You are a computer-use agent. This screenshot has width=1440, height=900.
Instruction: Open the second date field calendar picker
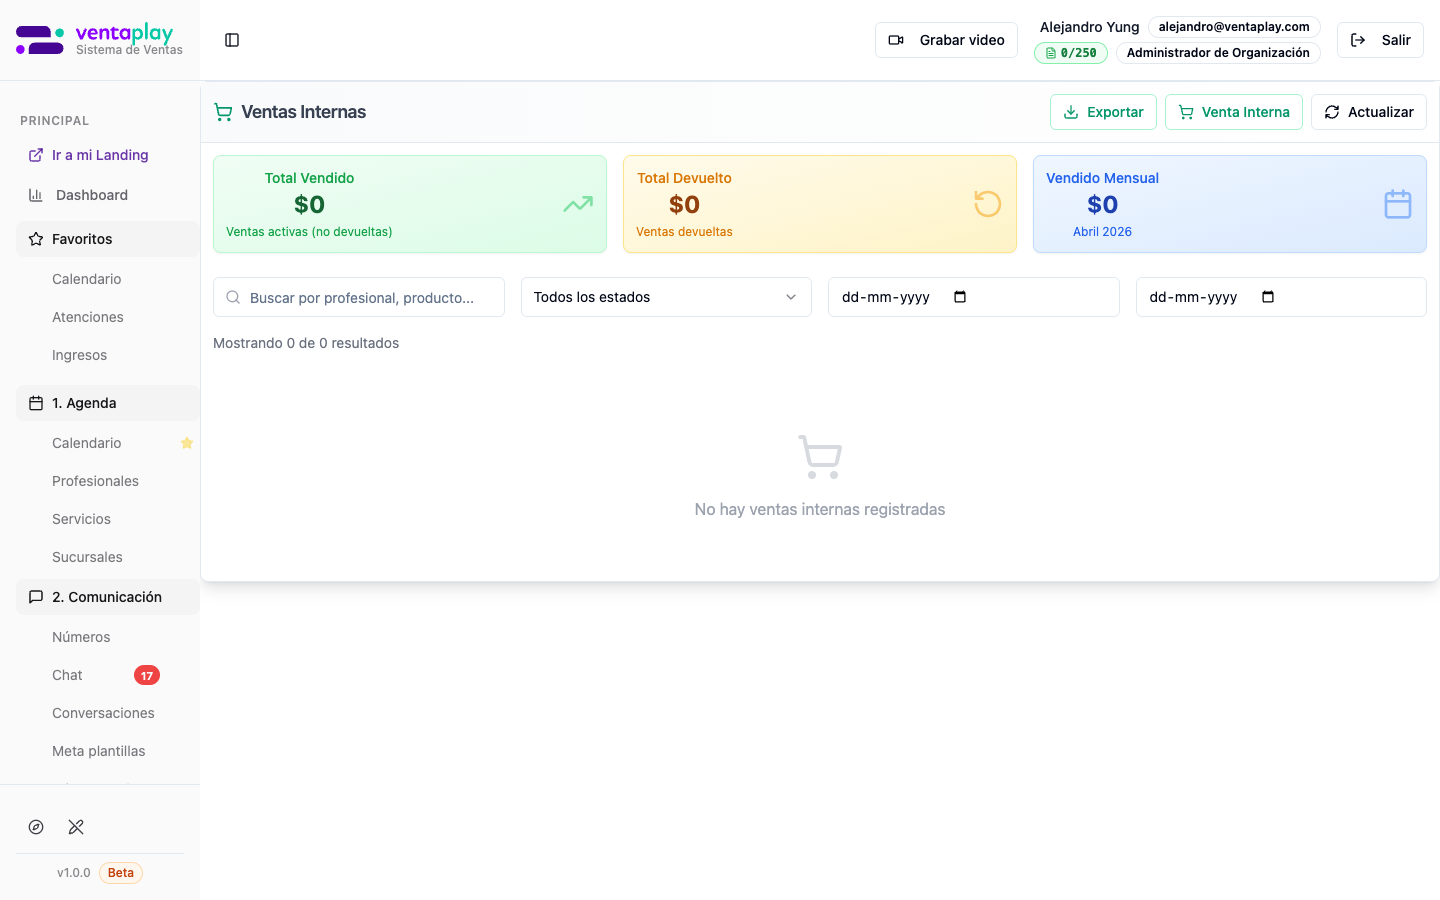click(x=1268, y=297)
